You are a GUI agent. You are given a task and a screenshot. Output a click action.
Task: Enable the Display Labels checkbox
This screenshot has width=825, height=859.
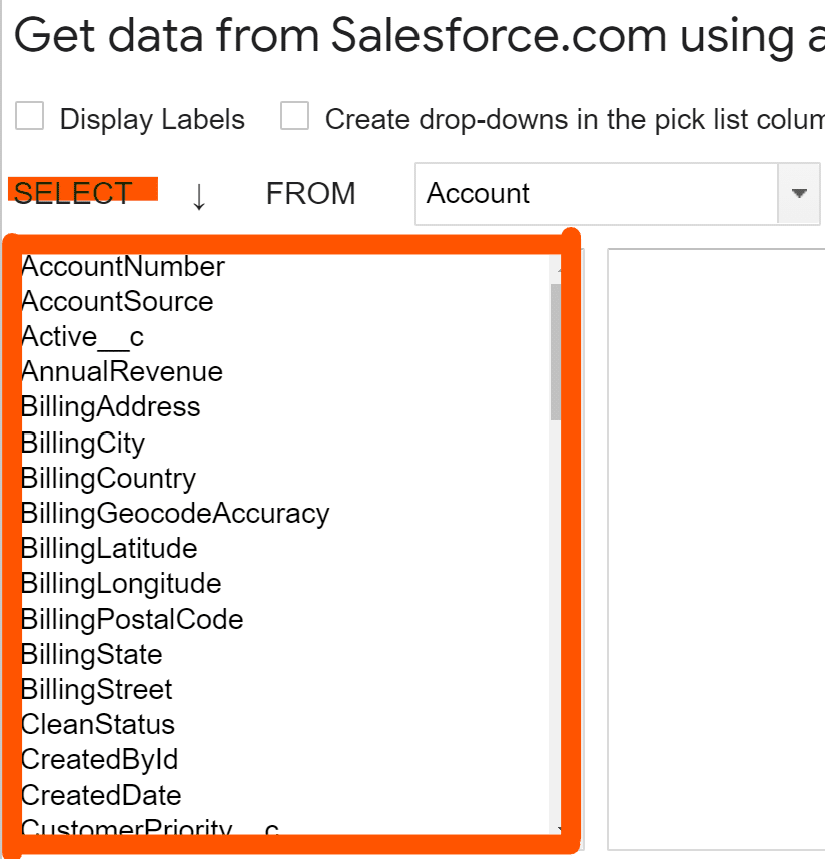pos(30,117)
